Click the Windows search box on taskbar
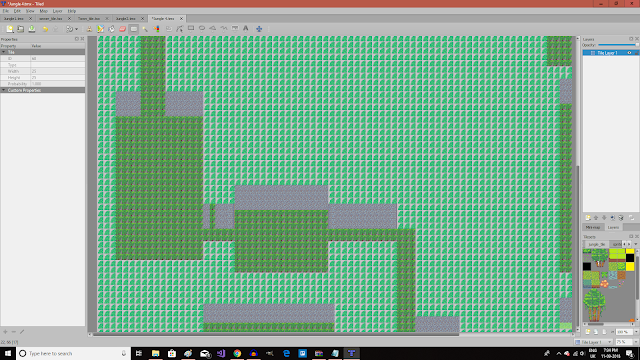This screenshot has width=640, height=360. pos(73,353)
